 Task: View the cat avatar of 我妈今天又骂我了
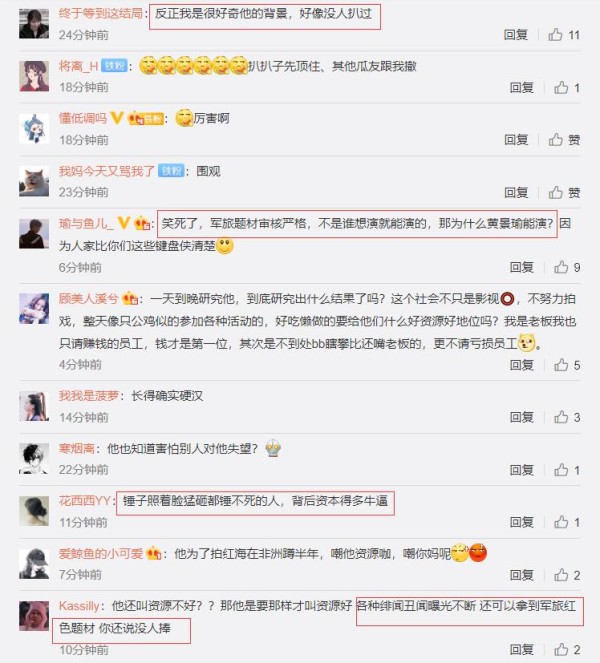[x=34, y=181]
